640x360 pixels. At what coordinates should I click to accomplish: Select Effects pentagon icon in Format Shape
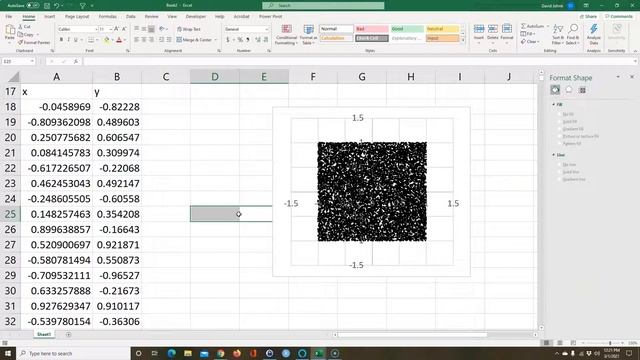point(569,90)
